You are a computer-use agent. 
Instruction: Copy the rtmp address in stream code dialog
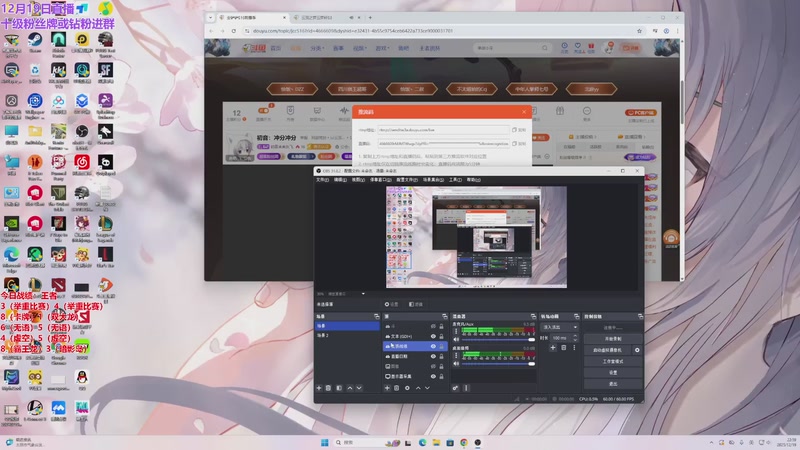[518, 130]
